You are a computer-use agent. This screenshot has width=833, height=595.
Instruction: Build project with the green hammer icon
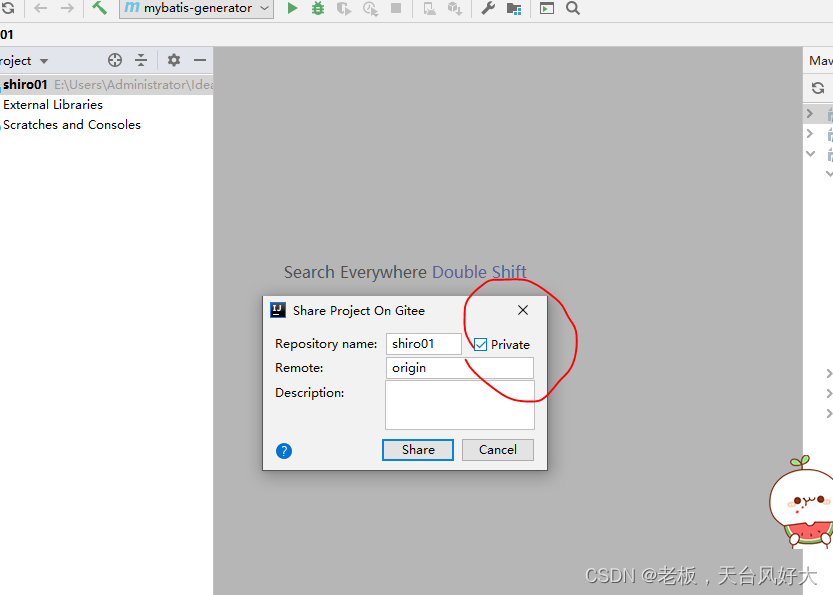coord(99,8)
